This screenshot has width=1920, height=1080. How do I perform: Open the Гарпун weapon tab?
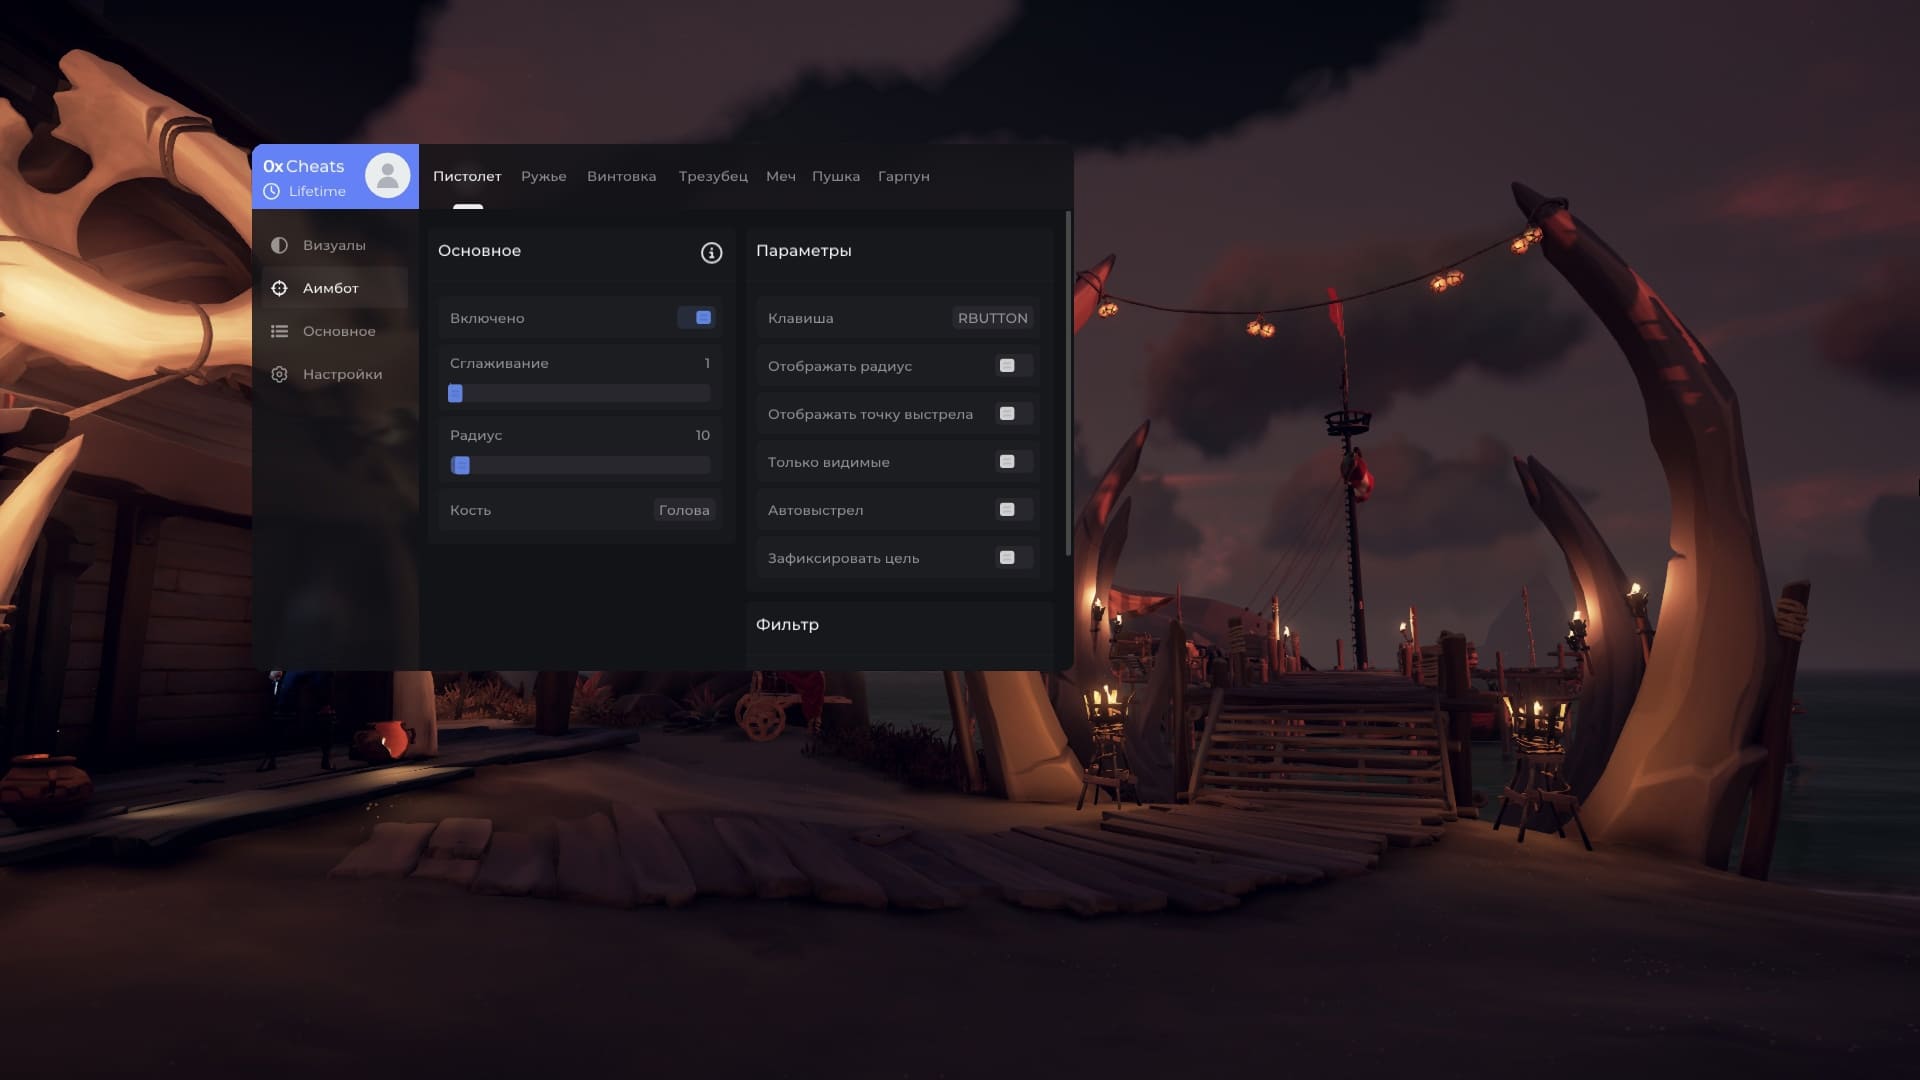point(903,176)
